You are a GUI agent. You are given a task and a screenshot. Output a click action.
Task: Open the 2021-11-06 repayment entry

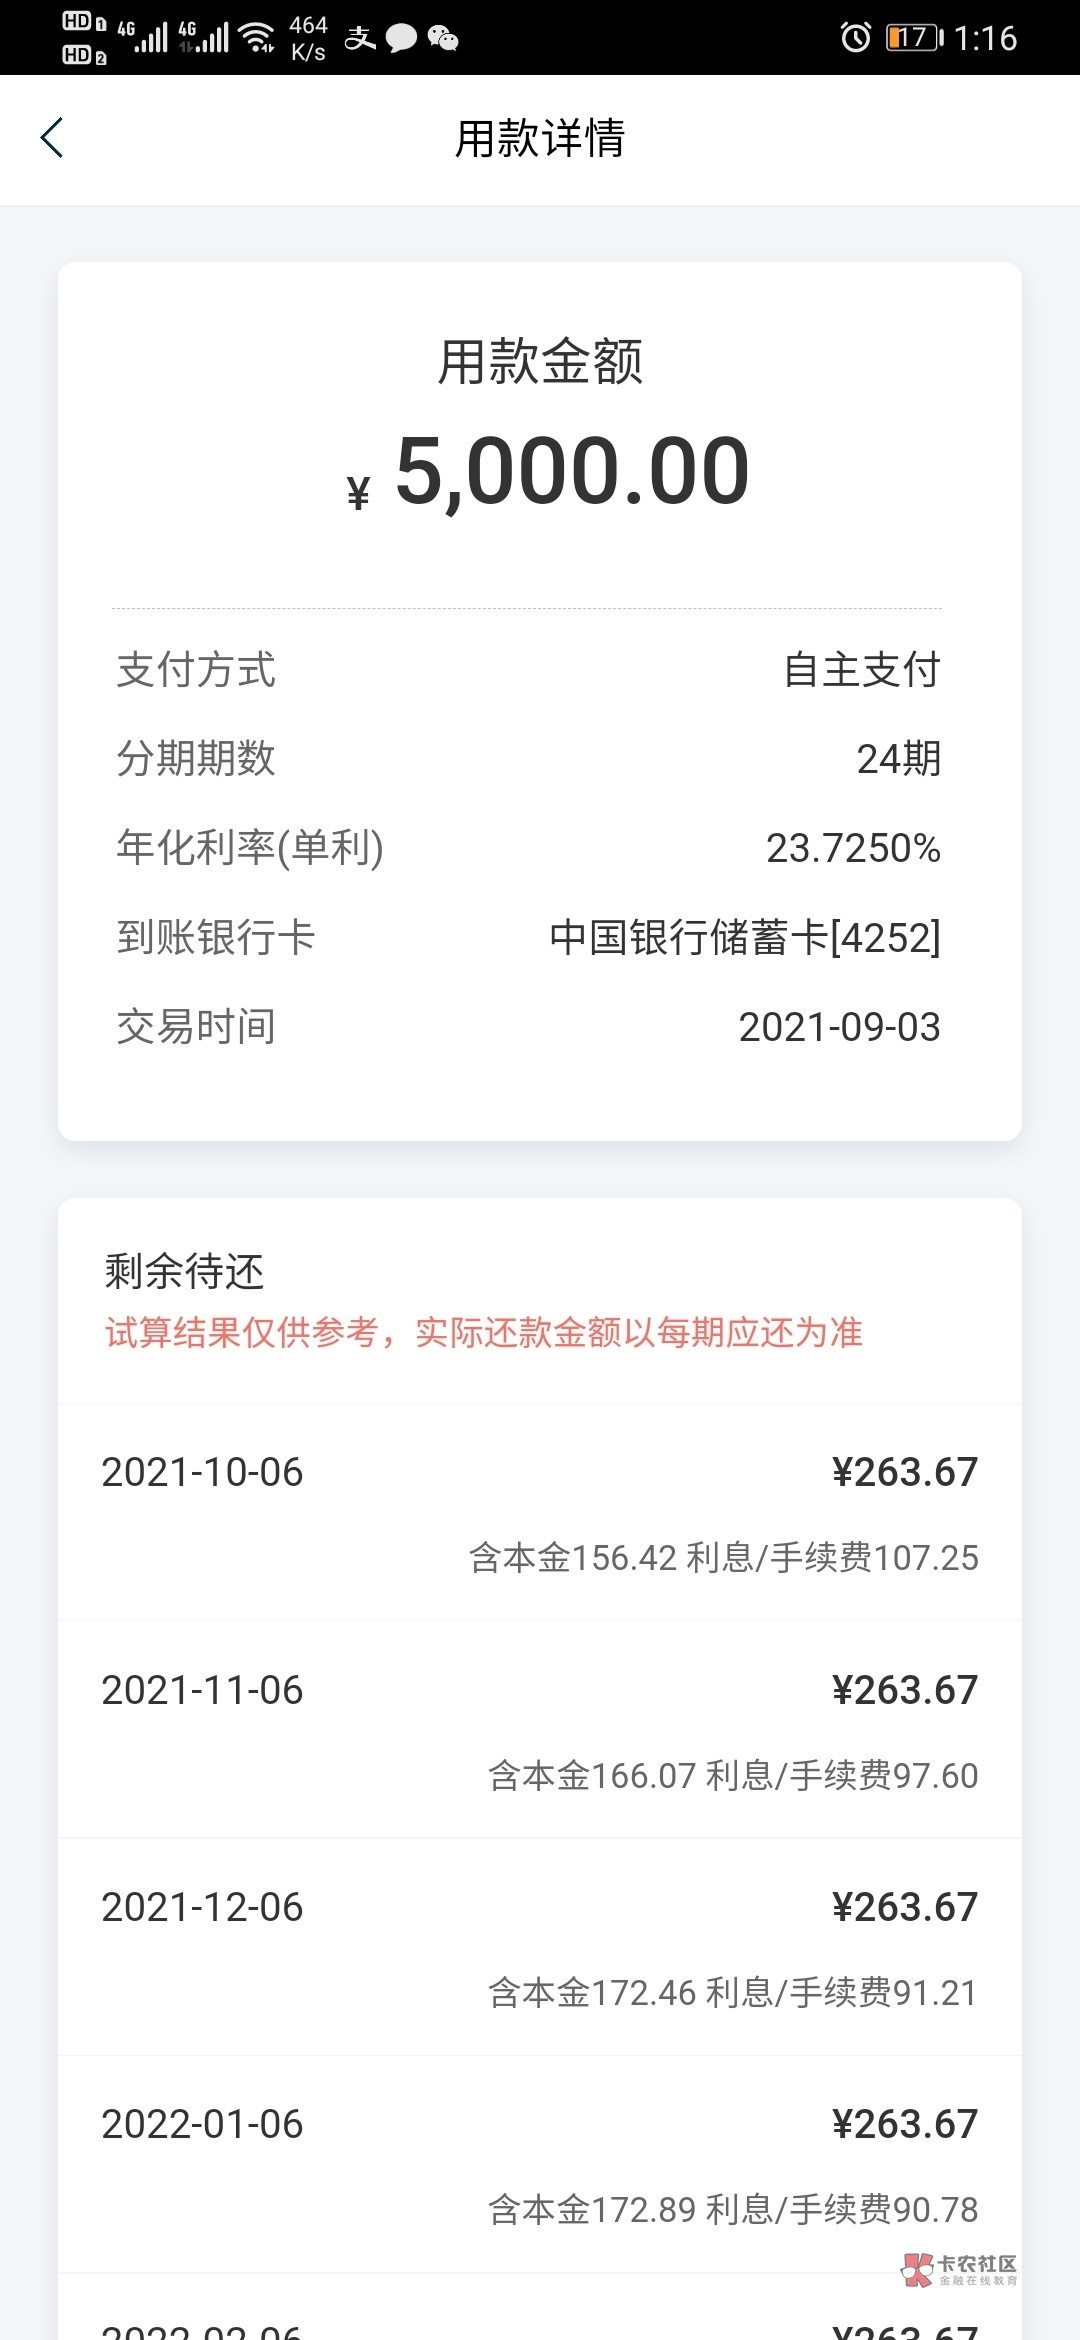click(540, 1730)
